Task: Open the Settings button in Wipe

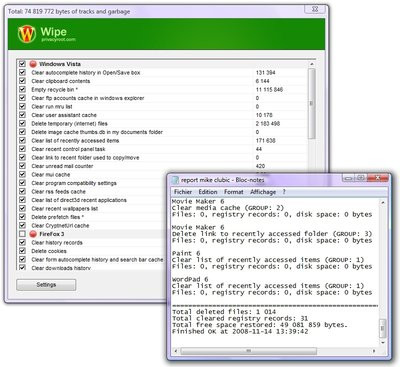Action: coord(46,285)
